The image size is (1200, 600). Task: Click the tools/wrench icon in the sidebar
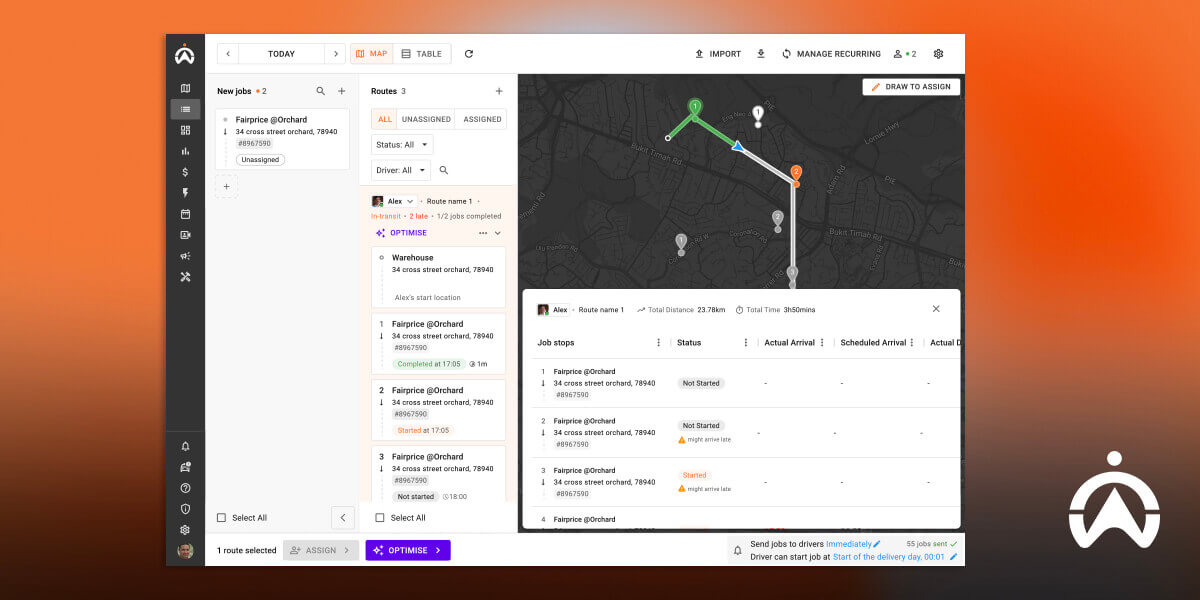185,277
